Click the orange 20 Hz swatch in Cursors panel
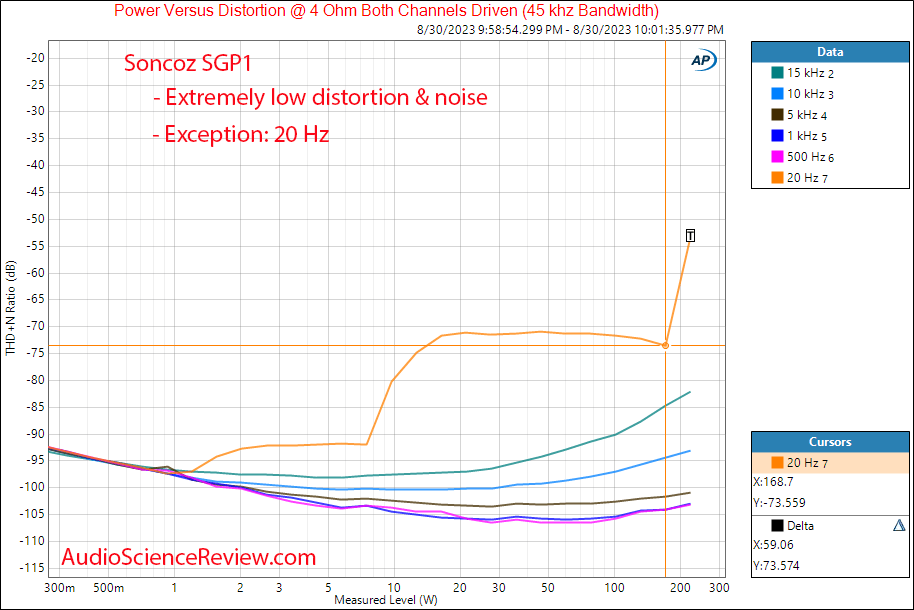914x610 pixels. point(777,462)
